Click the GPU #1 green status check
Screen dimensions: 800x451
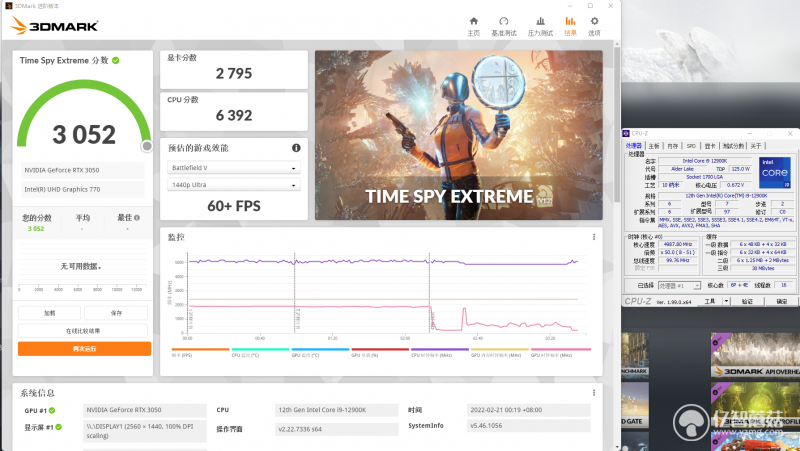point(52,410)
